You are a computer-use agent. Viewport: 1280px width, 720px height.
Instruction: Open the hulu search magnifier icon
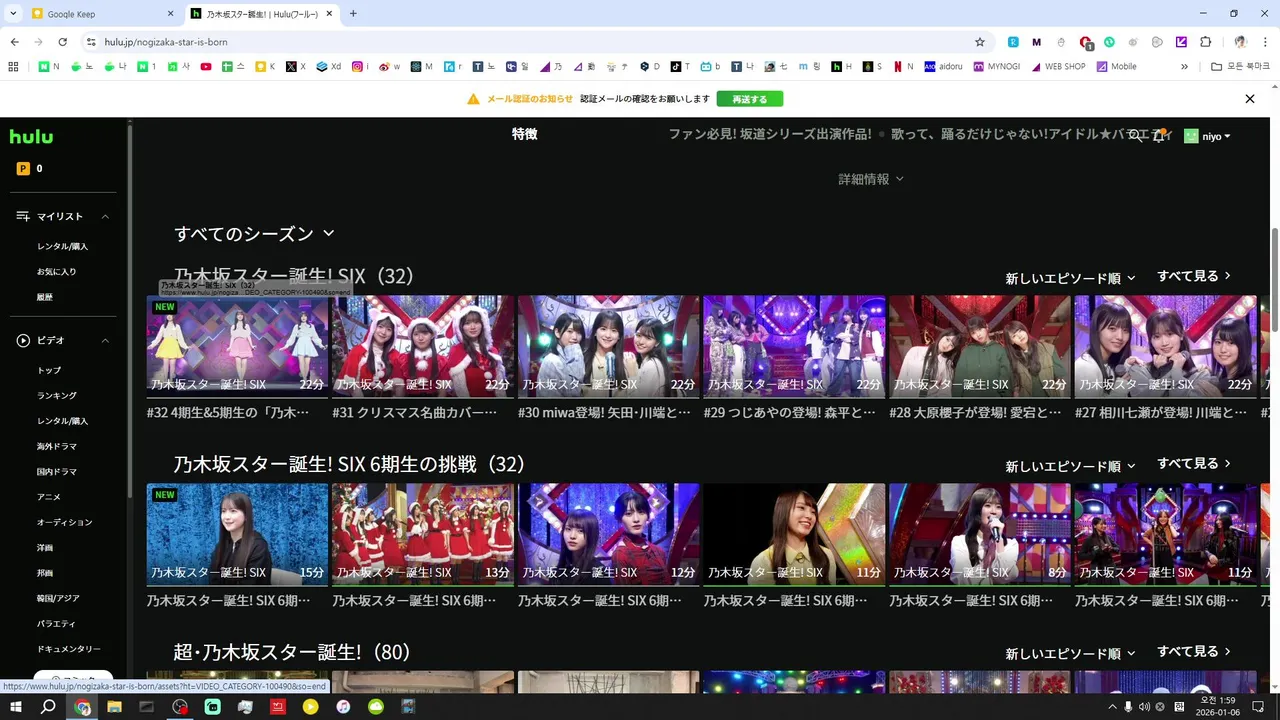[x=1136, y=136]
